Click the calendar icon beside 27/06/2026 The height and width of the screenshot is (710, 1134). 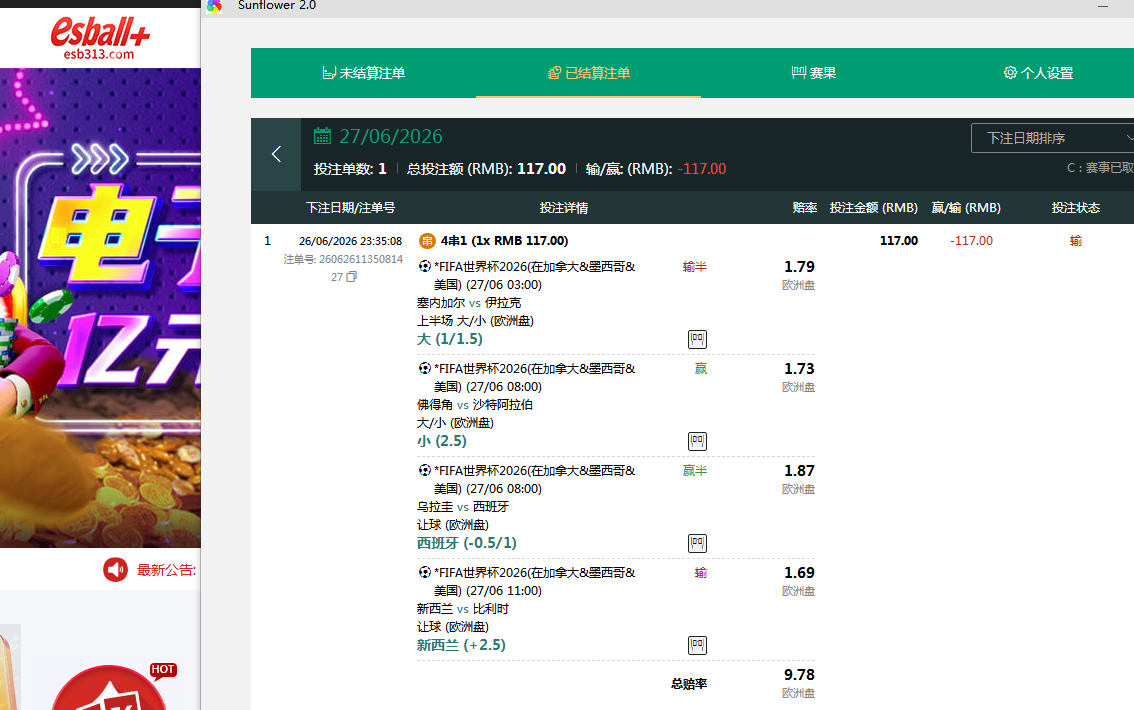pos(322,136)
